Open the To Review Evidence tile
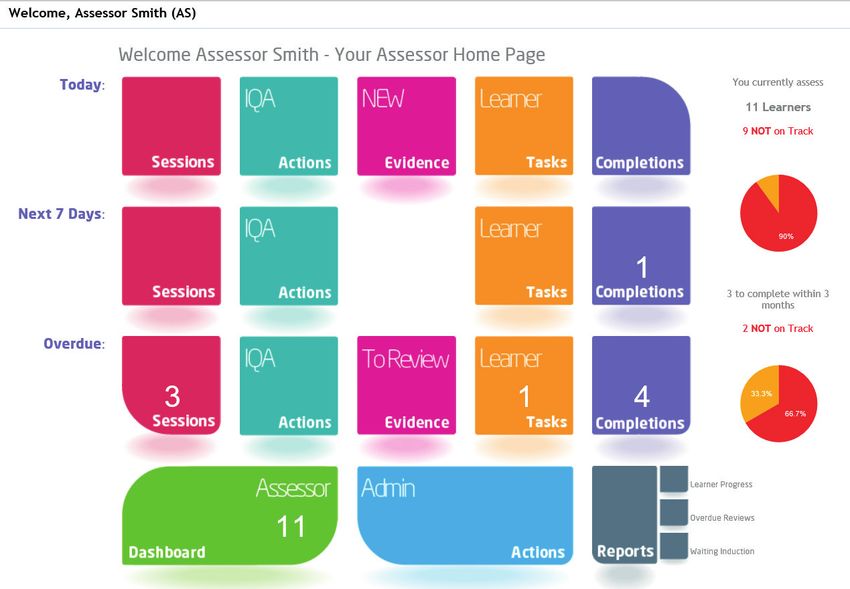The width and height of the screenshot is (850, 589). click(x=407, y=385)
